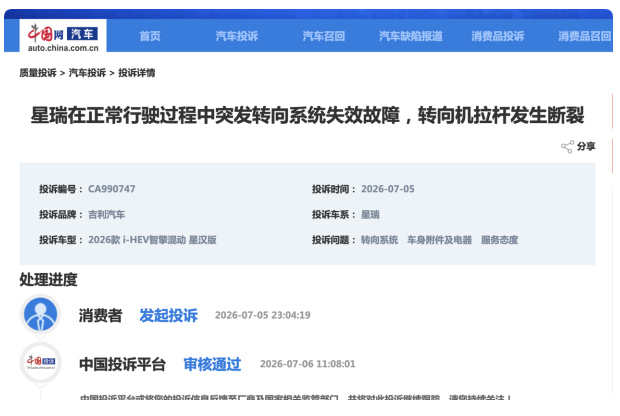The height and width of the screenshot is (416, 620).
Task: Select 汽车缺陷报道 in the top menu
Action: point(411,36)
